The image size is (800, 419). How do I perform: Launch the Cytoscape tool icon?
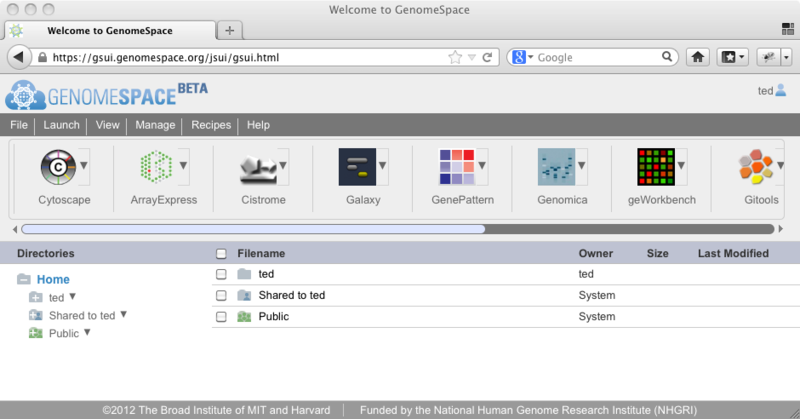pyautogui.click(x=57, y=167)
